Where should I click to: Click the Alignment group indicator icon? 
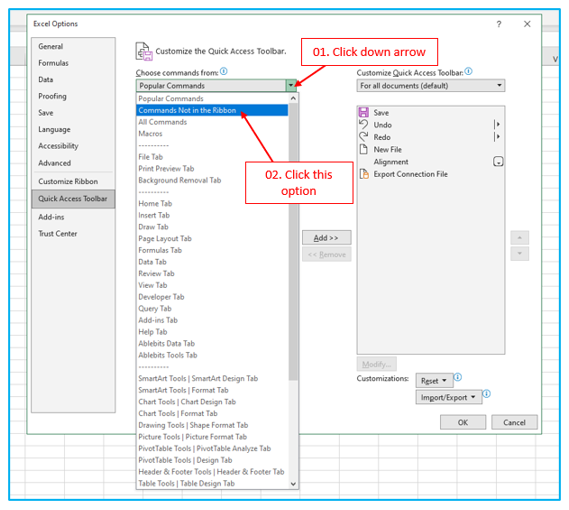pos(498,161)
